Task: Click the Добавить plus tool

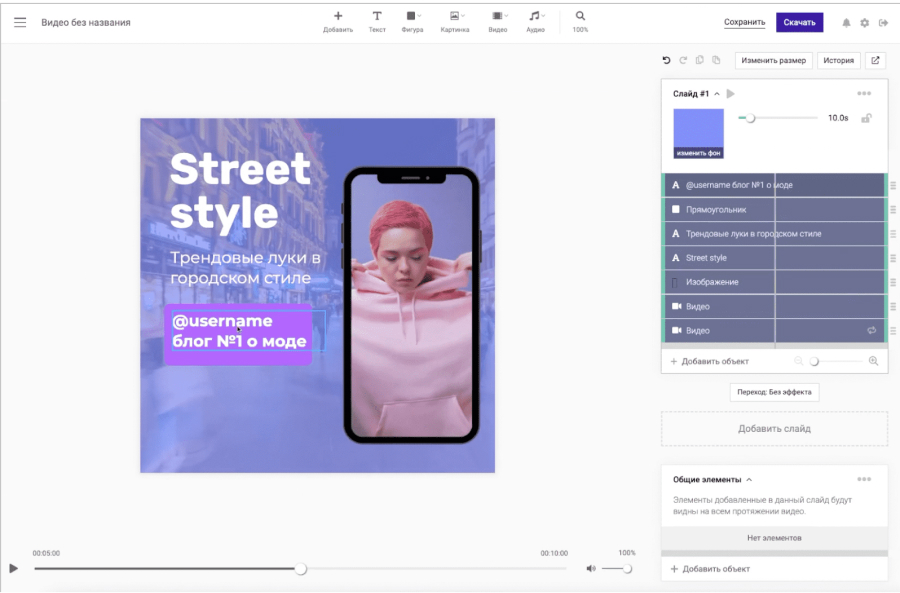Action: pyautogui.click(x=338, y=21)
